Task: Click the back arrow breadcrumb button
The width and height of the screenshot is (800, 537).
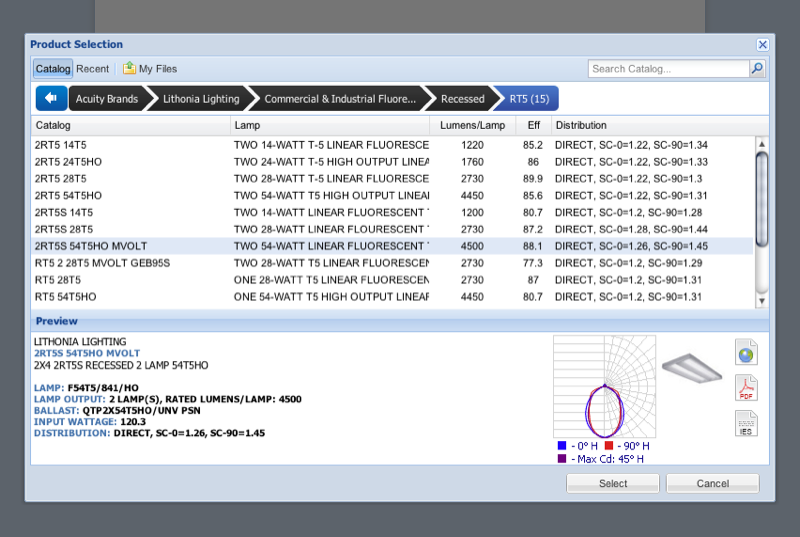Action: (x=51, y=98)
